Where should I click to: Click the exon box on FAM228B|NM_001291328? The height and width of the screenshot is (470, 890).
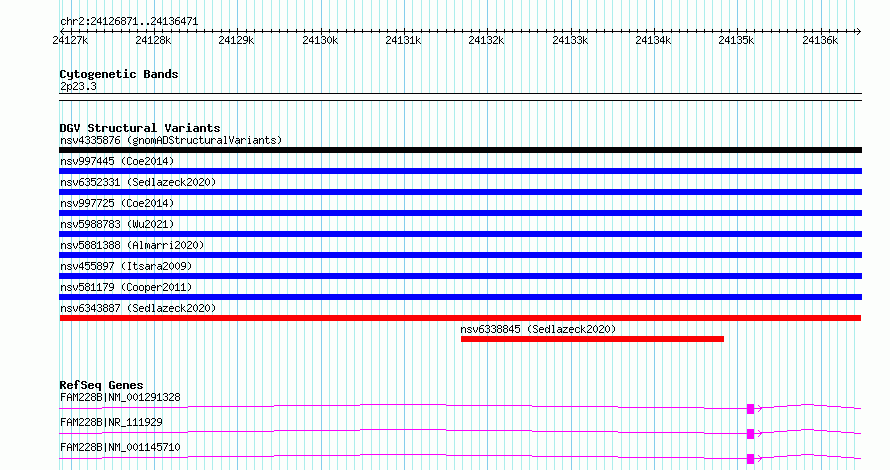click(750, 409)
